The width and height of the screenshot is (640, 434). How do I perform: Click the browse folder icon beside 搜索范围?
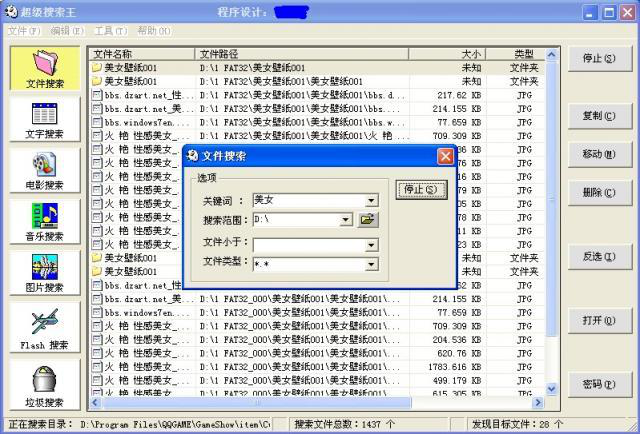368,220
